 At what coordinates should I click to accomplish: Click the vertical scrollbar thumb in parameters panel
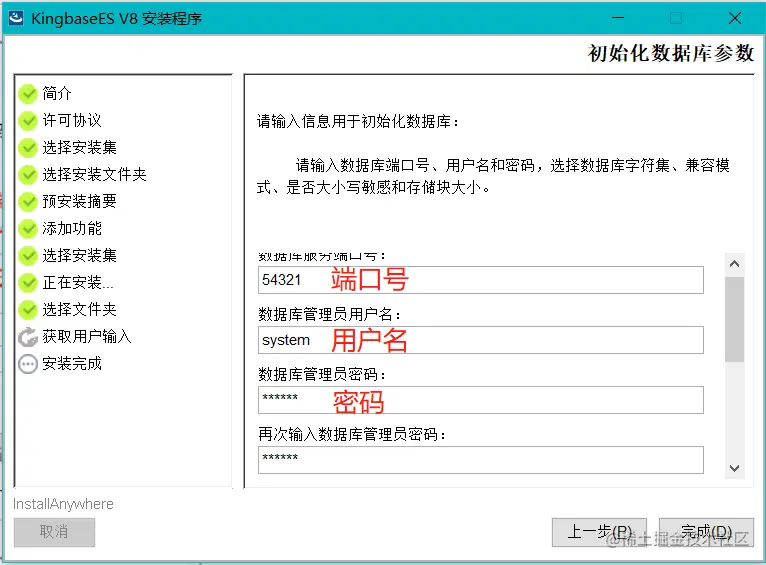[734, 319]
